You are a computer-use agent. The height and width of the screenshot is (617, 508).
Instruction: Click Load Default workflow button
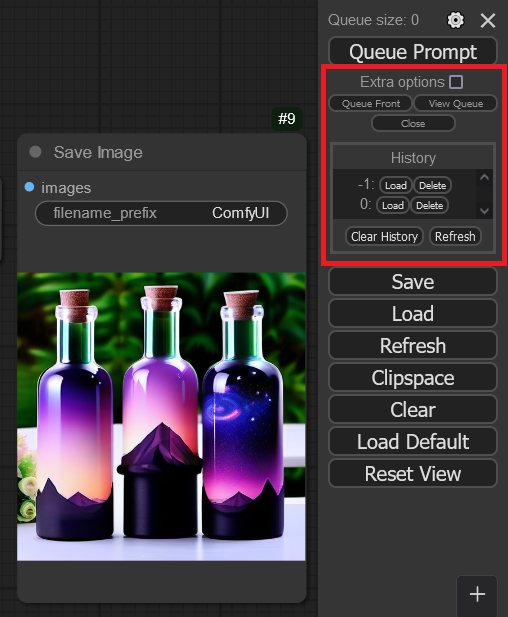point(413,442)
